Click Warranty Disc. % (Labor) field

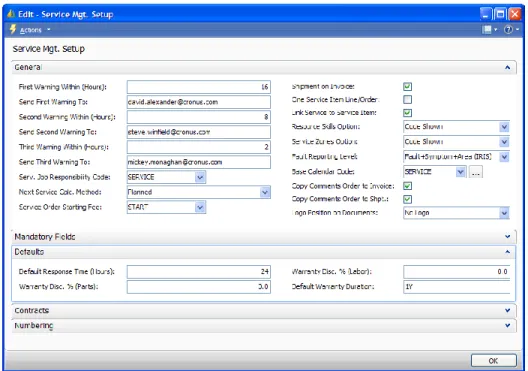[x=457, y=272]
